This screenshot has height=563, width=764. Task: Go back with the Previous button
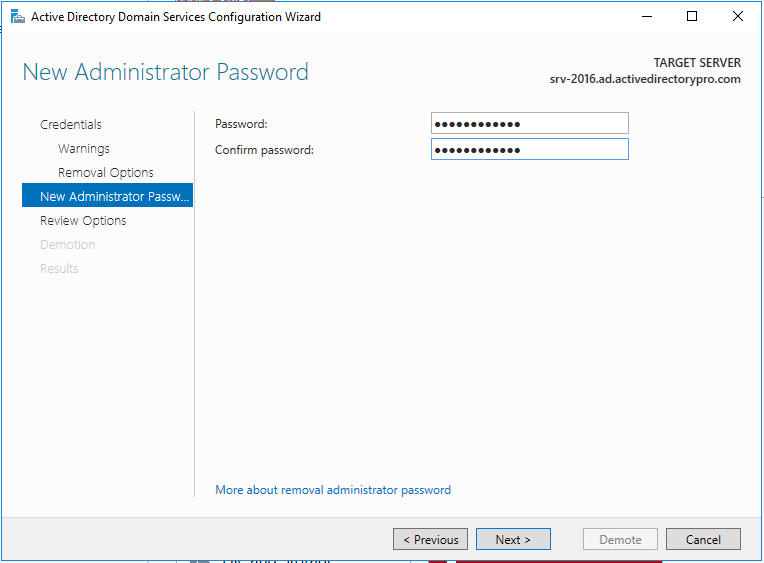(430, 539)
